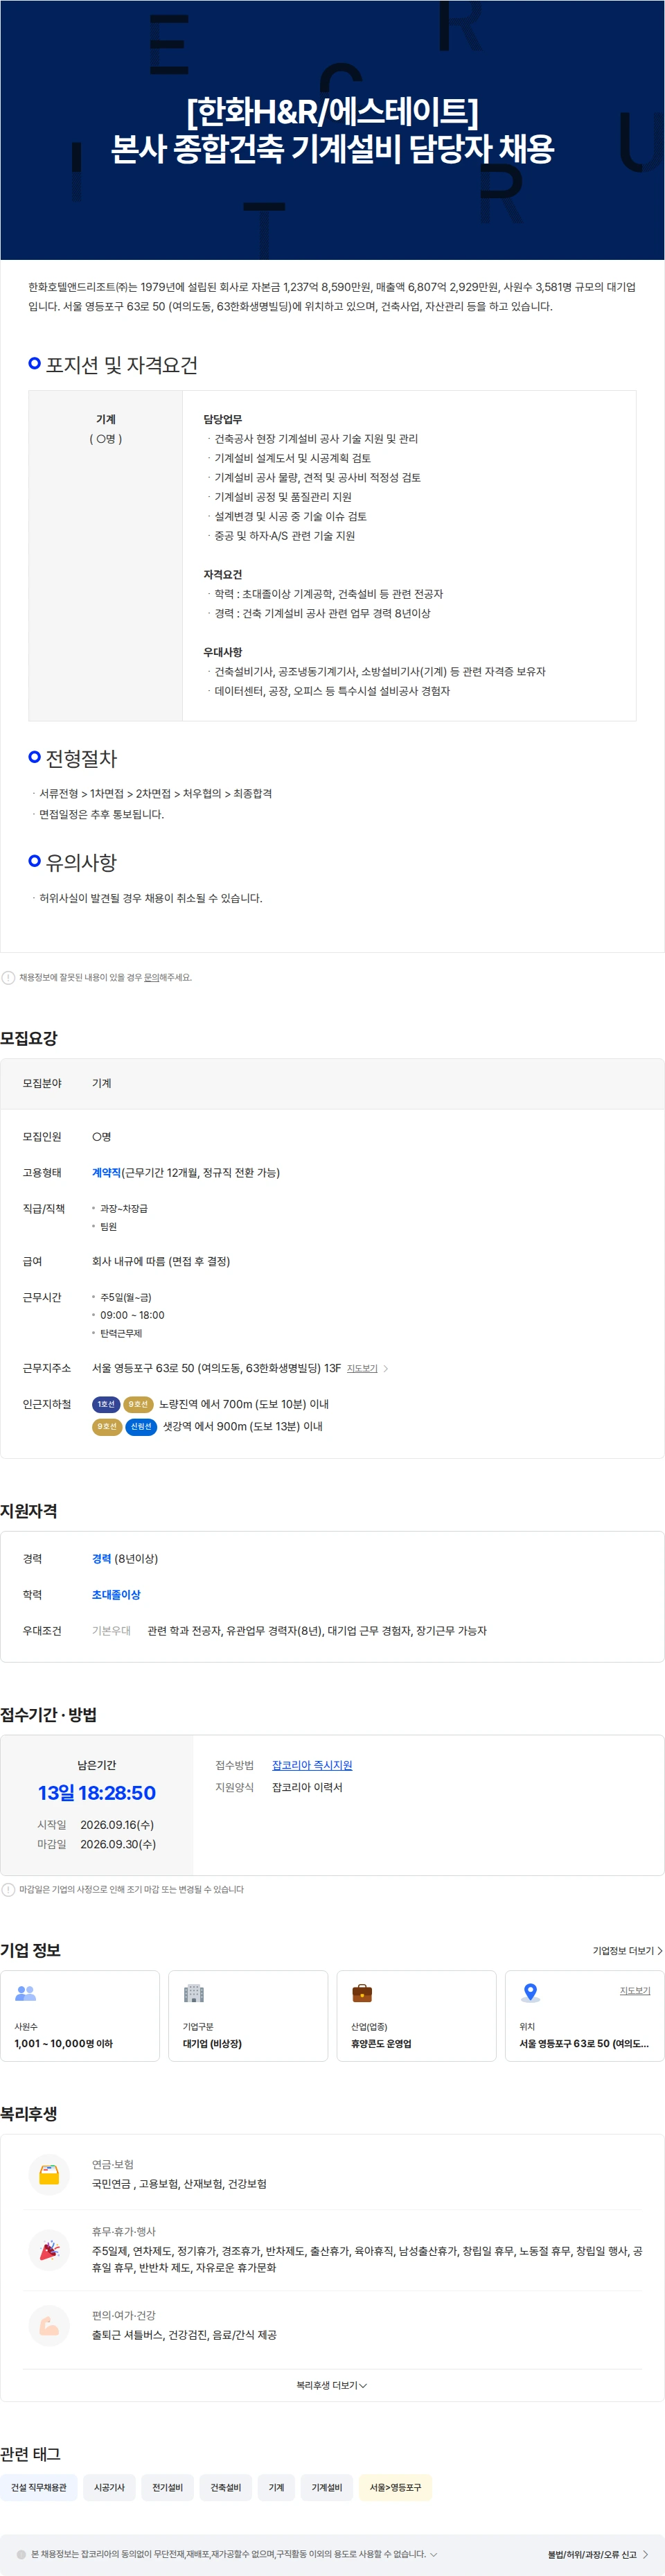Select the 서울>영등포구 tag

tap(395, 2487)
